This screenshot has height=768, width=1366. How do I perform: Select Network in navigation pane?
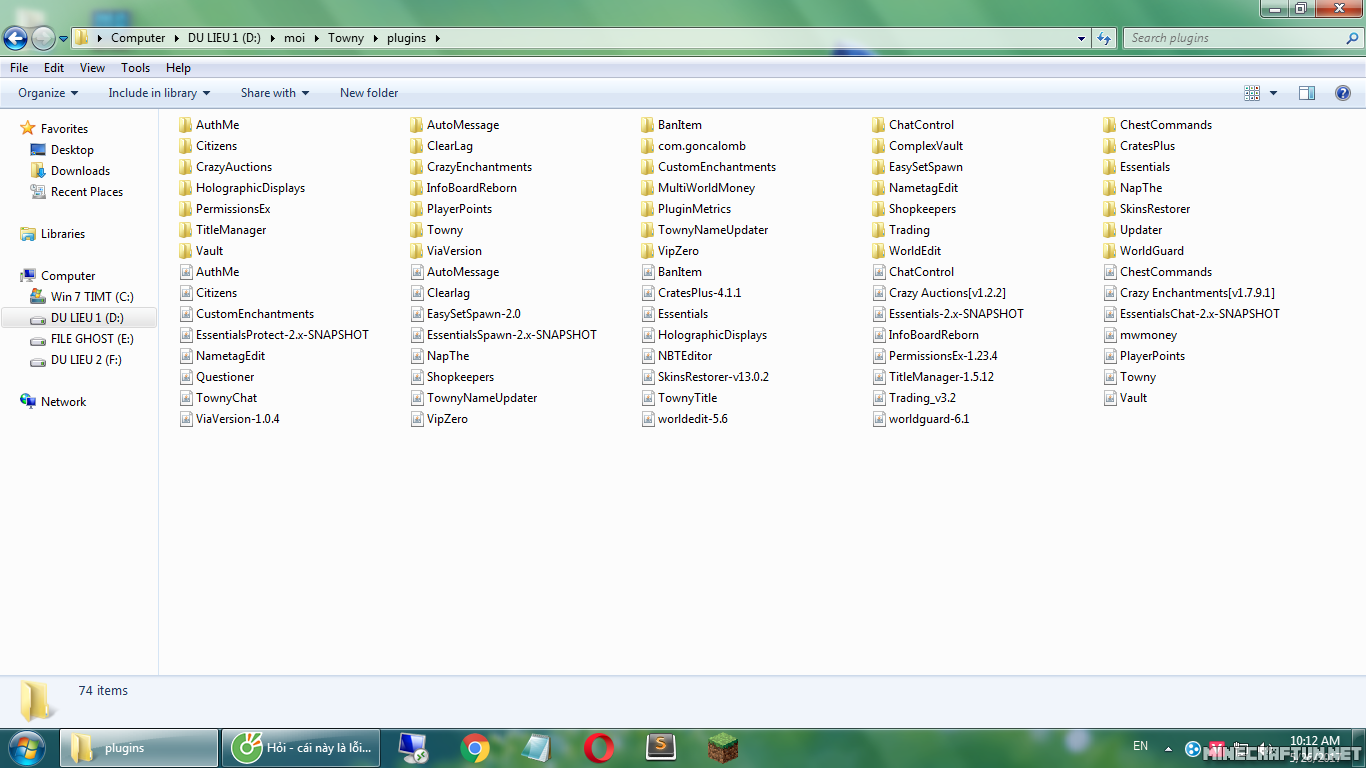pyautogui.click(x=53, y=402)
